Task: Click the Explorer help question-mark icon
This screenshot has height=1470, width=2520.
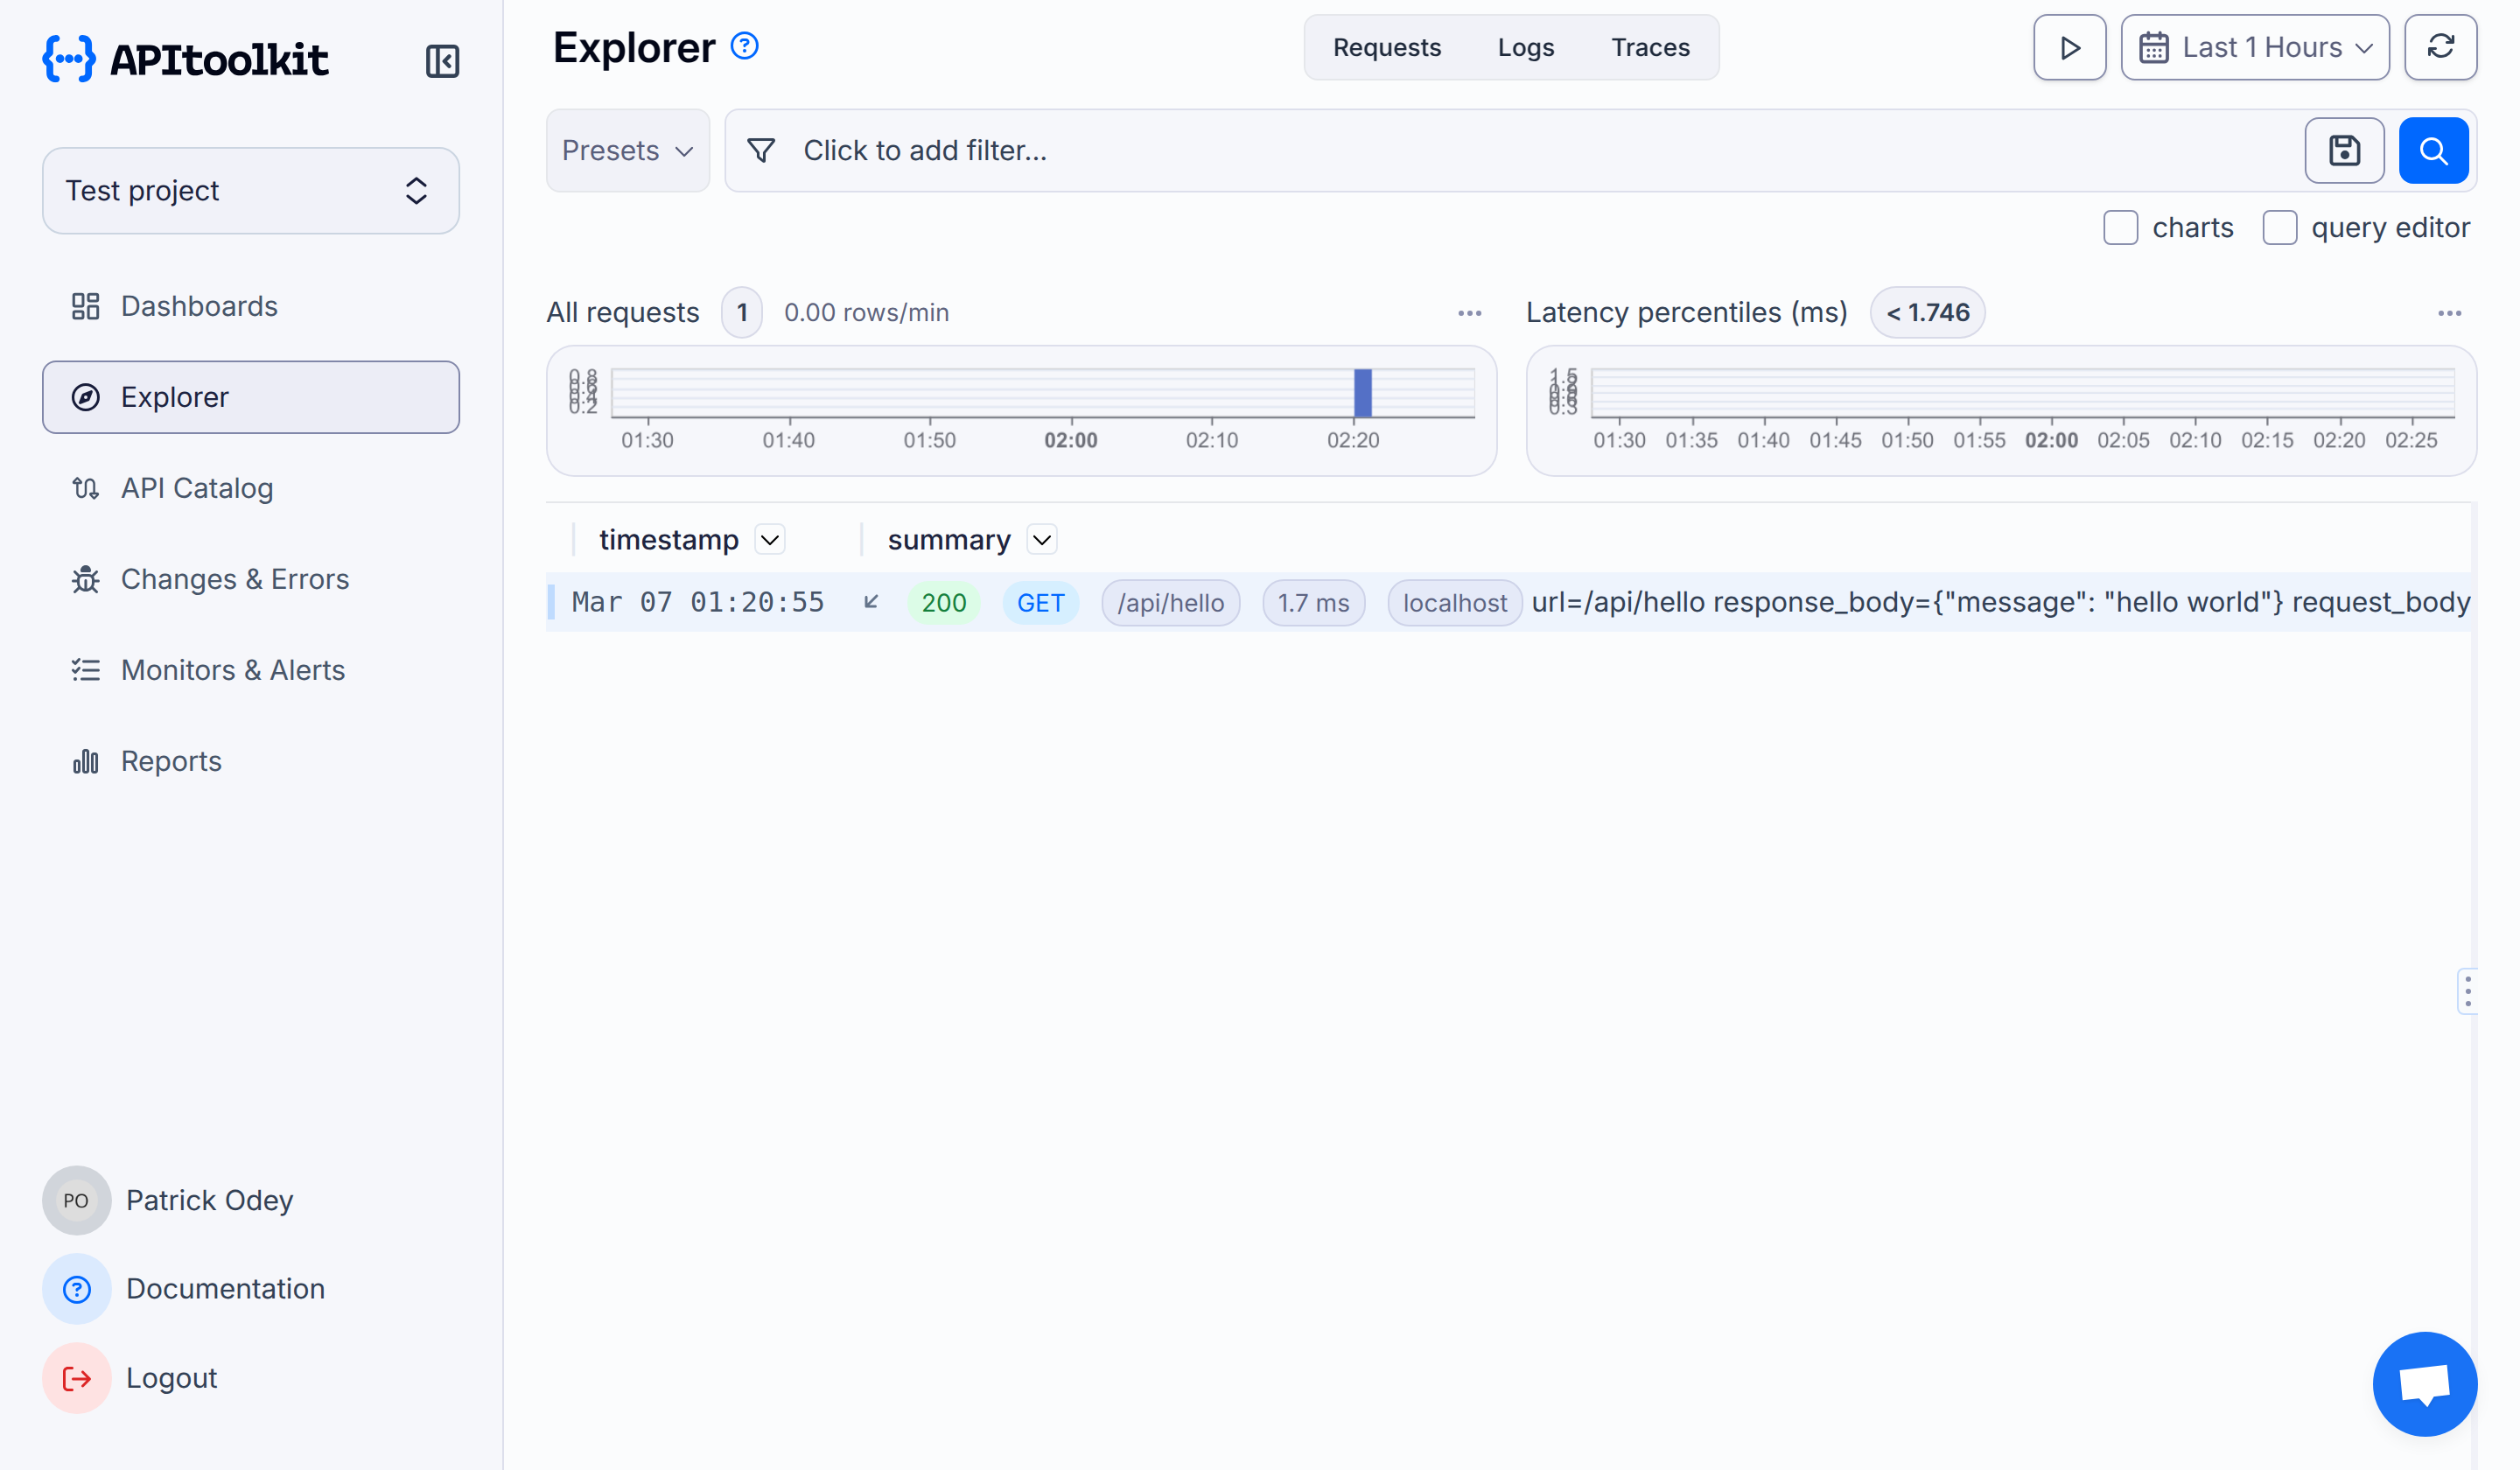Action: 745,46
